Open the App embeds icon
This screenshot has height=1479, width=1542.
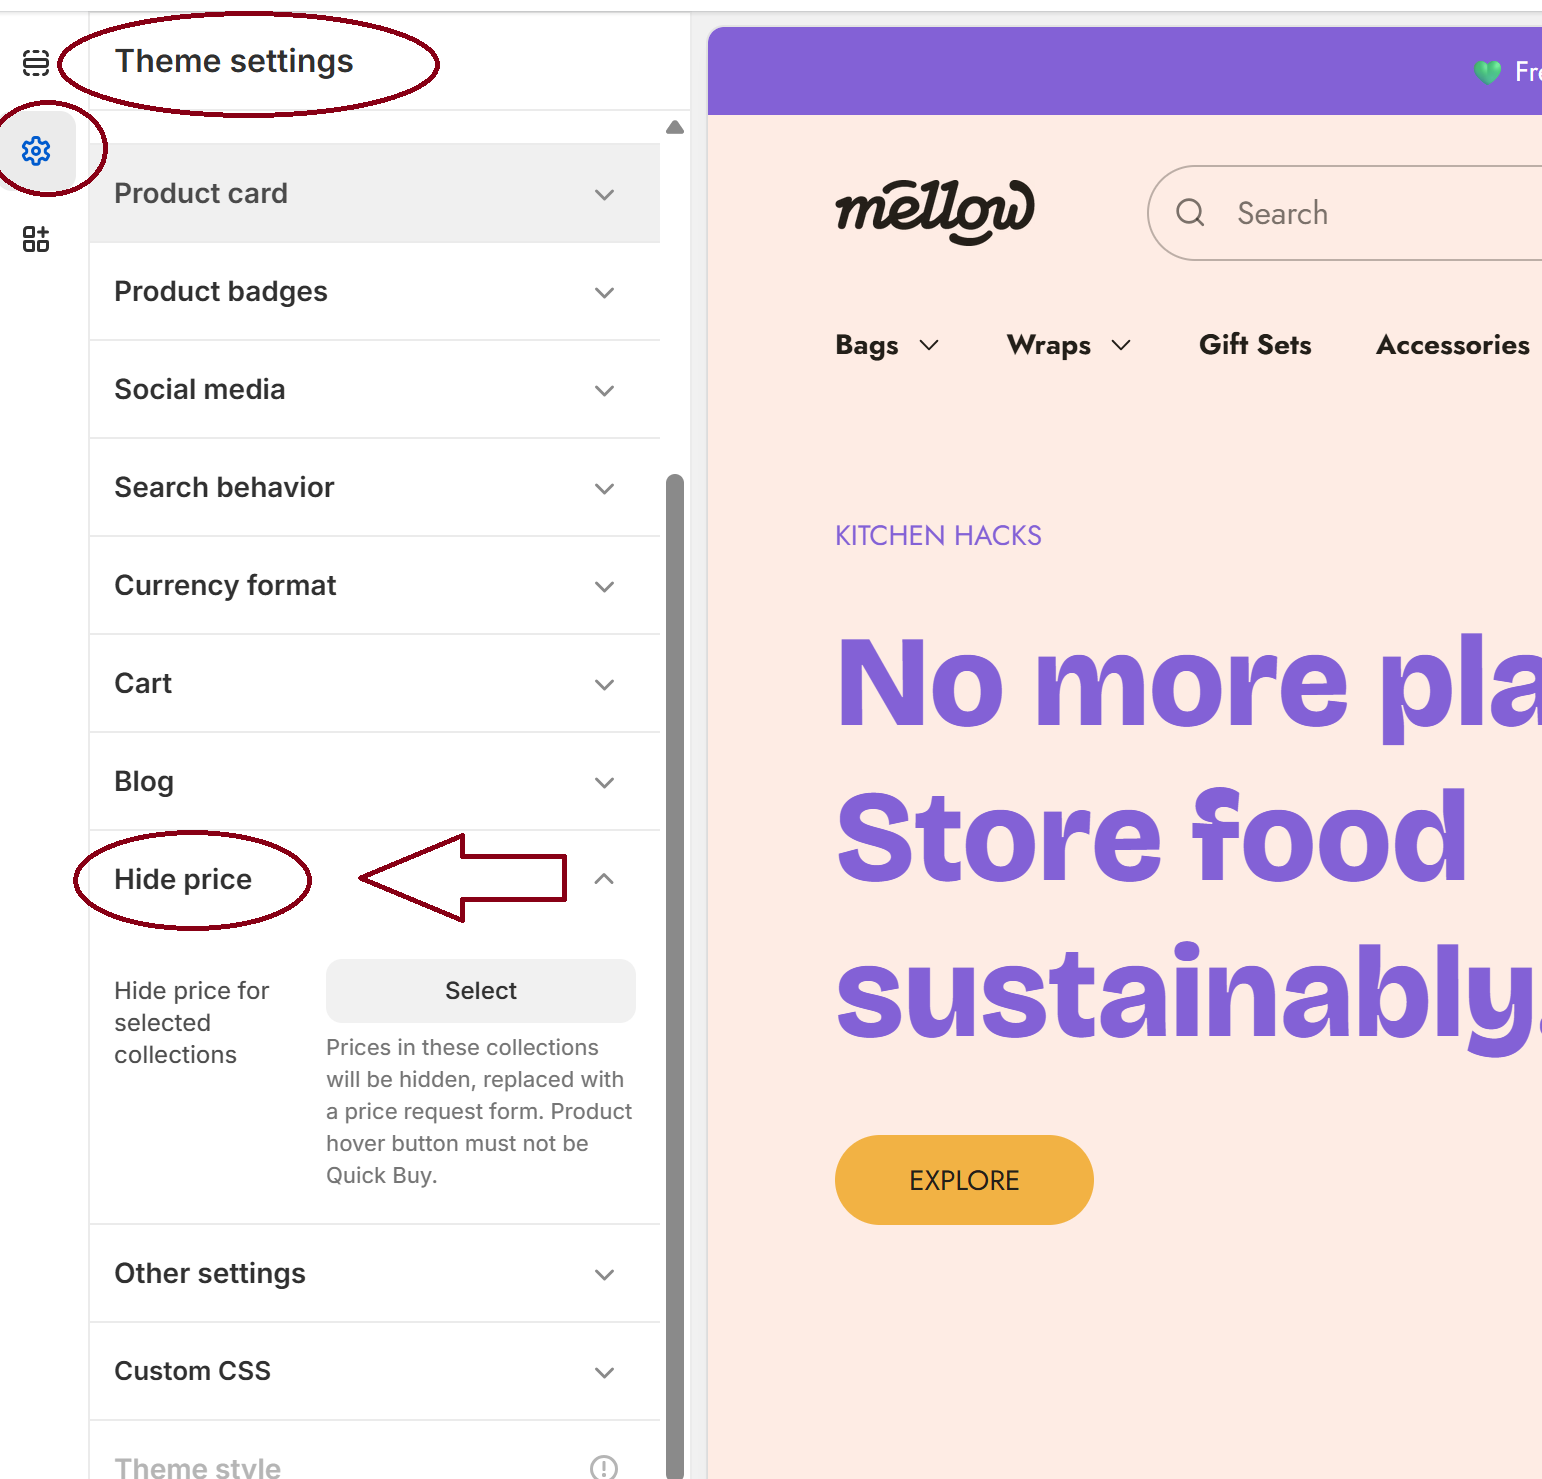[36, 239]
